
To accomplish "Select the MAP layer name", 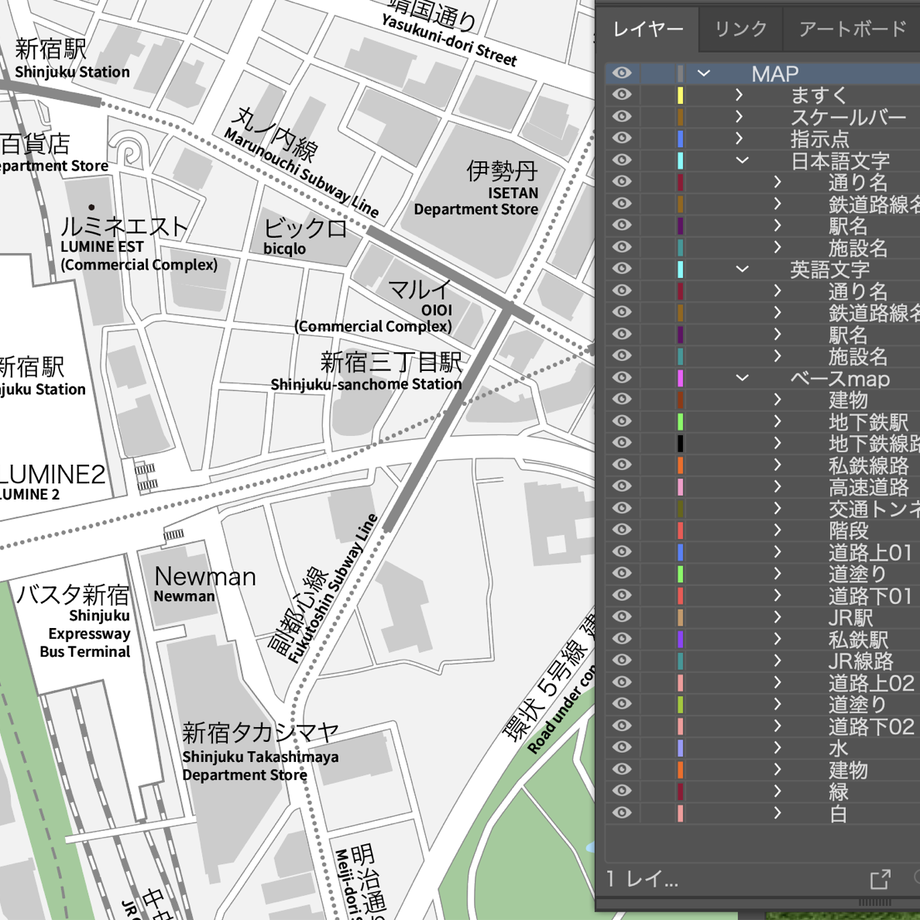I will coord(775,73).
